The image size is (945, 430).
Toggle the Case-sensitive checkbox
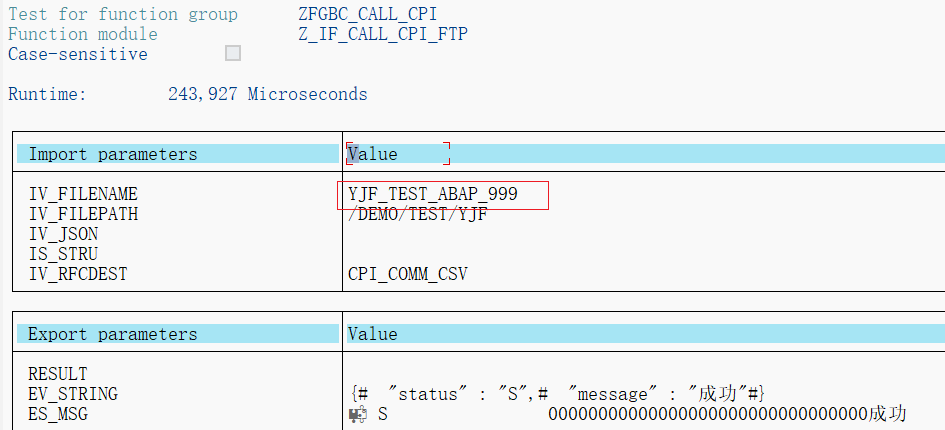coord(233,54)
